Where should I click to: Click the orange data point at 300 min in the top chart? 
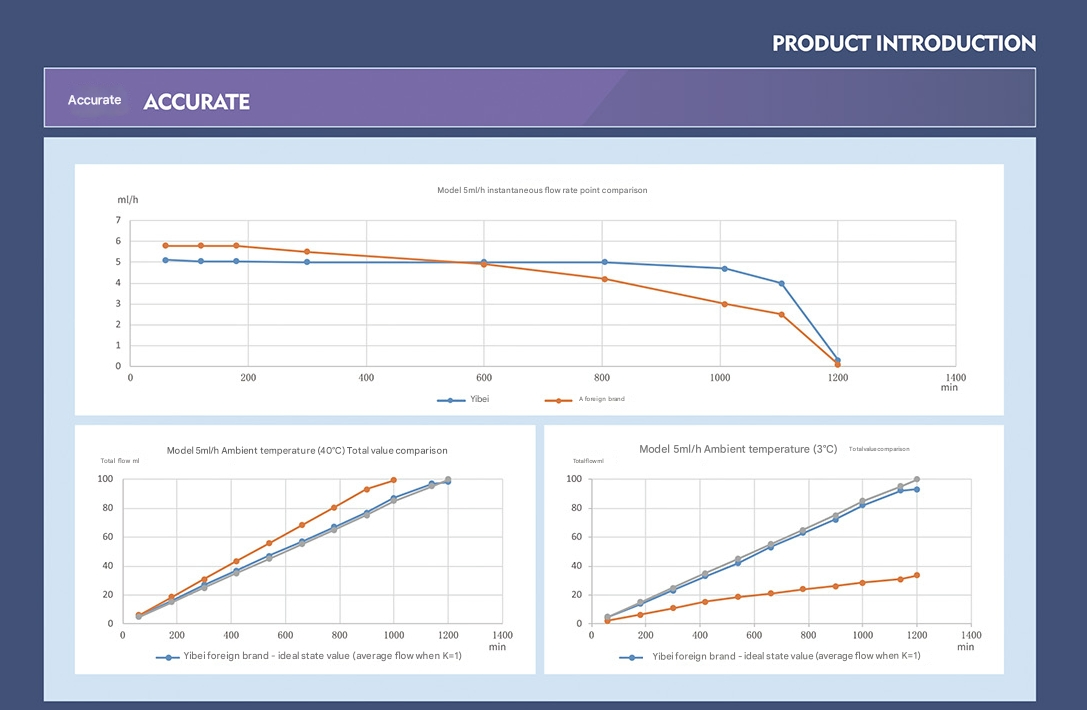(307, 252)
